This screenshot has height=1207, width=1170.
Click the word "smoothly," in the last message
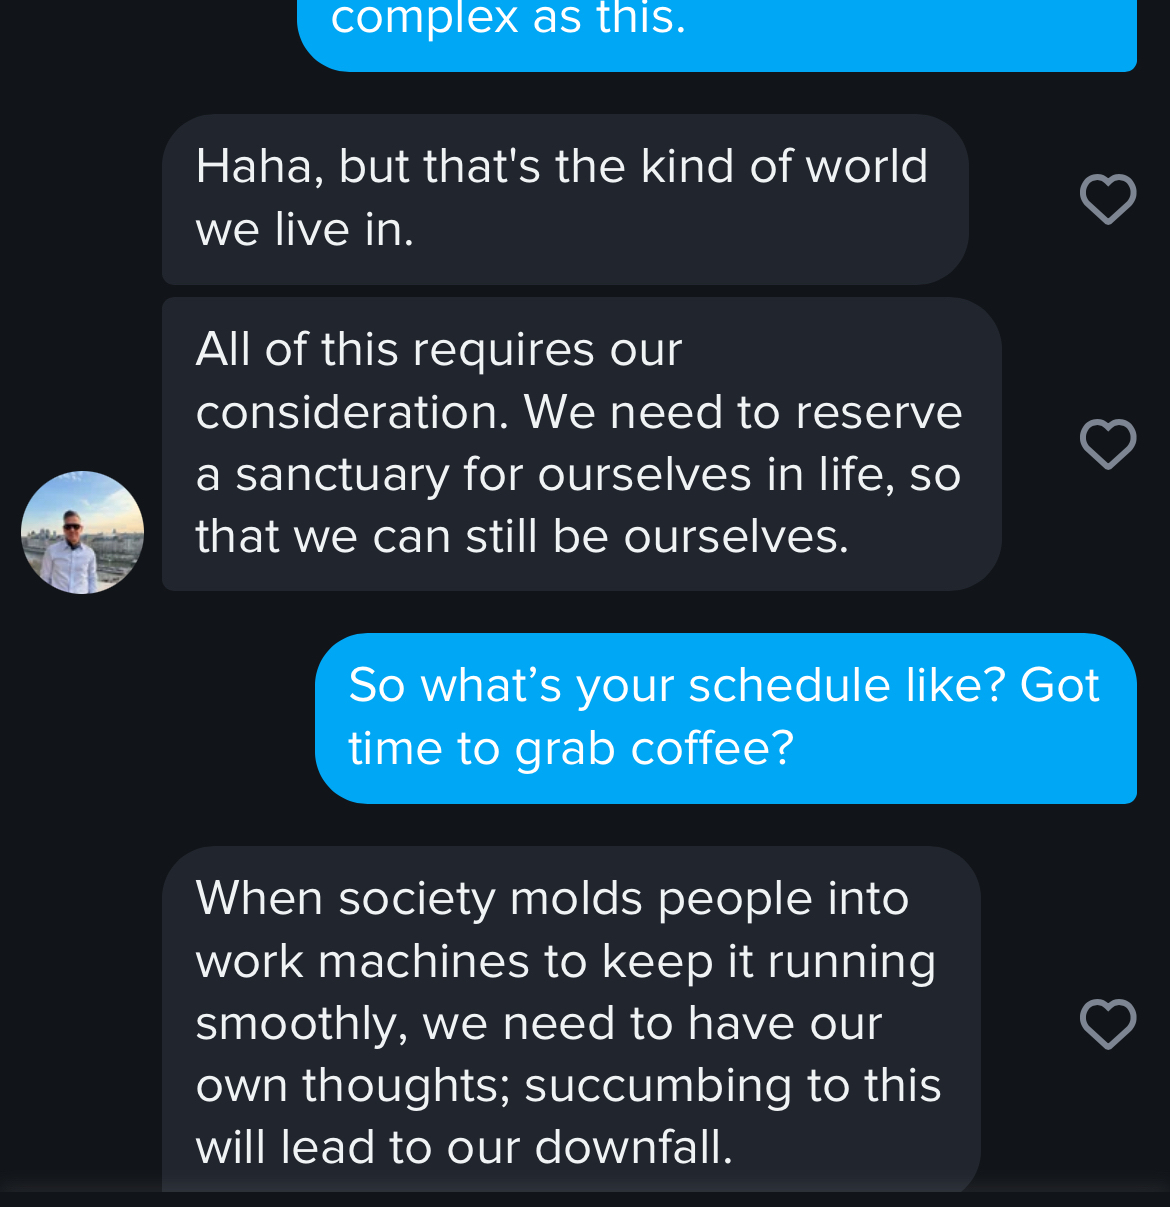click(301, 1024)
